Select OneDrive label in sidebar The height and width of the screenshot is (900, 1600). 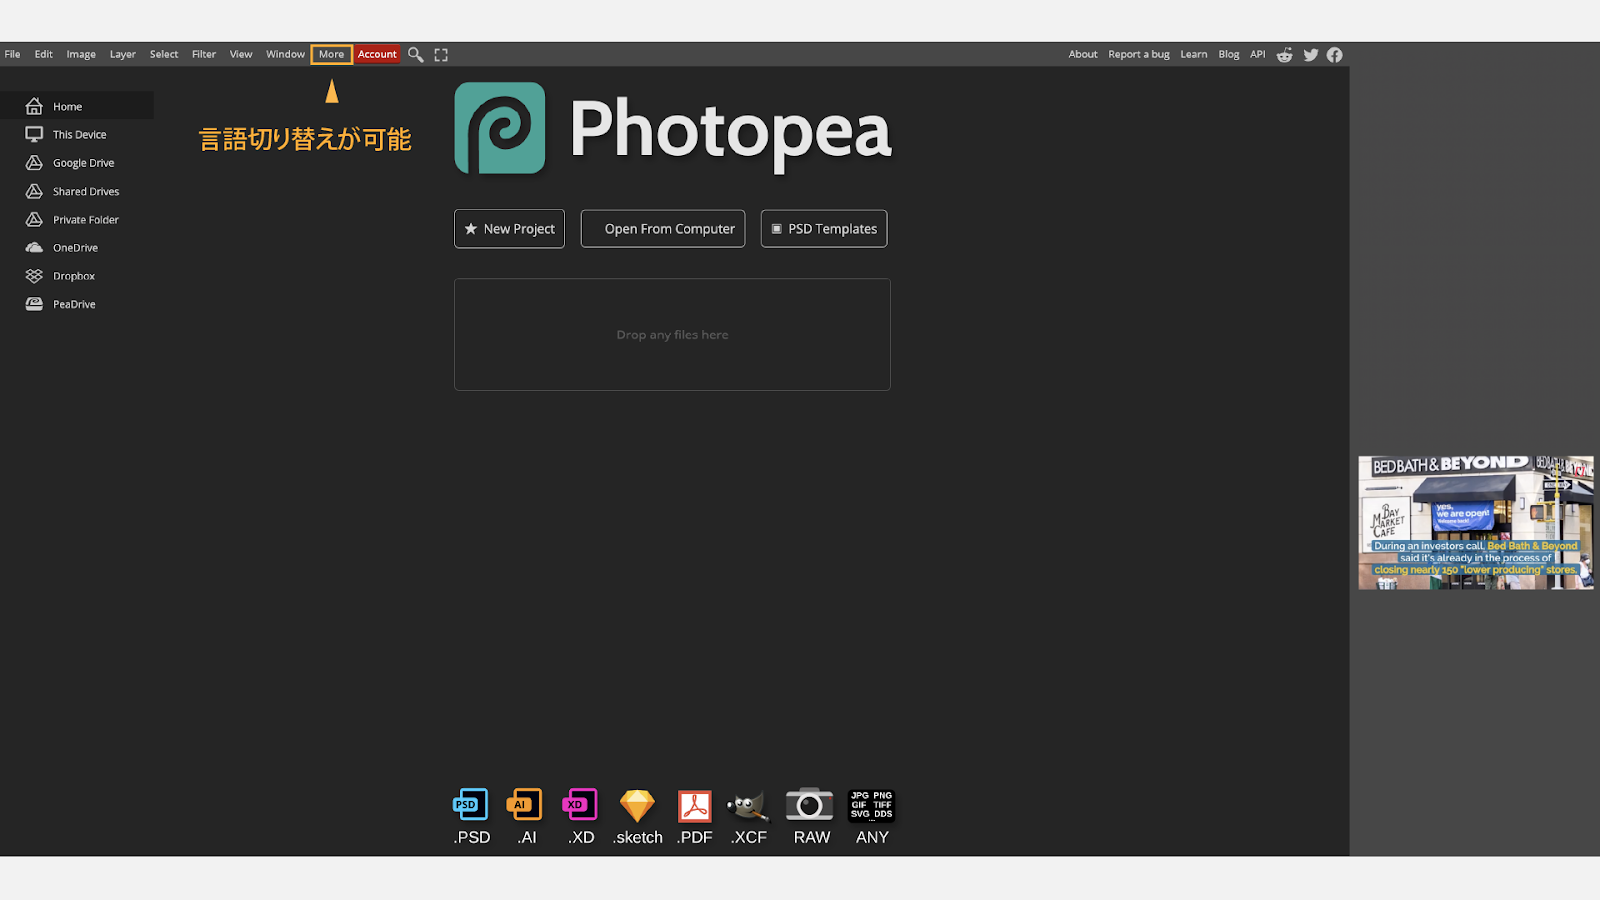(x=75, y=248)
